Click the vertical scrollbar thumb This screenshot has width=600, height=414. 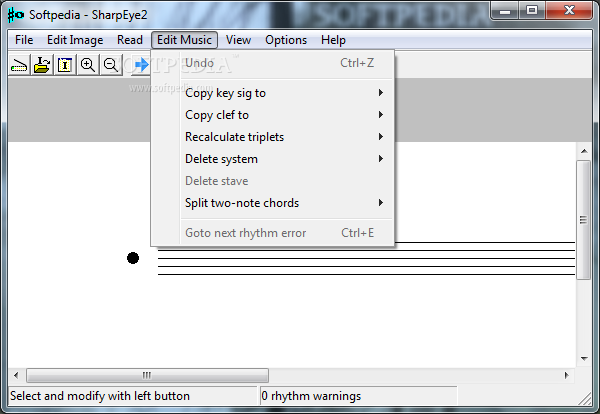click(584, 220)
